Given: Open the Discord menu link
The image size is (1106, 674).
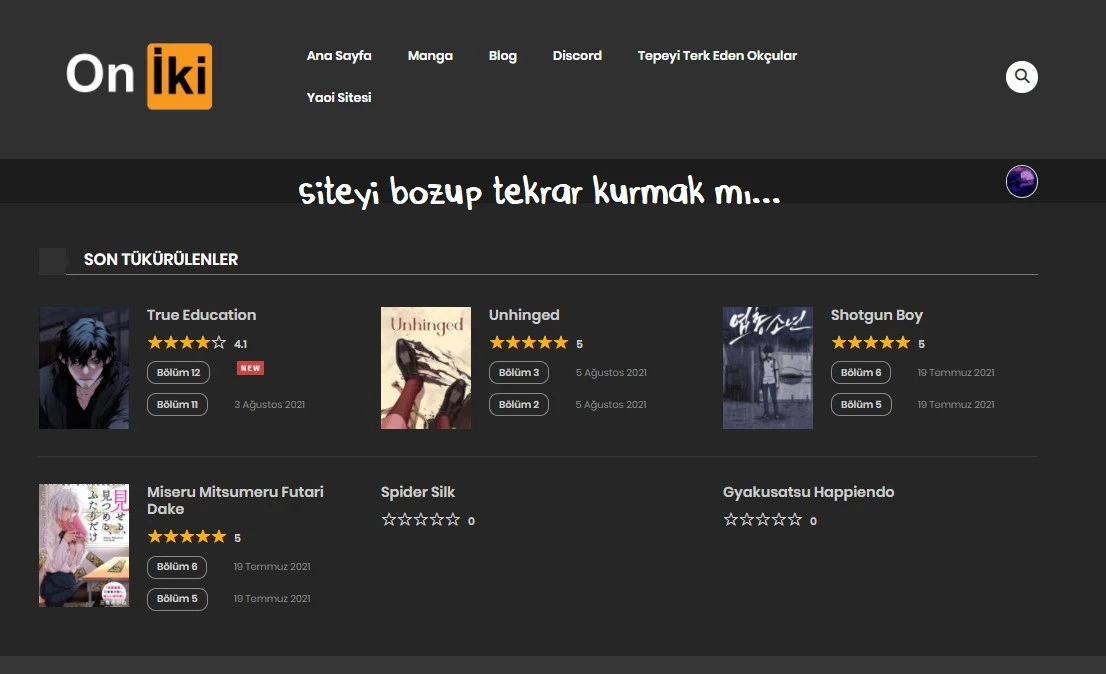Looking at the screenshot, I should pyautogui.click(x=577, y=56).
